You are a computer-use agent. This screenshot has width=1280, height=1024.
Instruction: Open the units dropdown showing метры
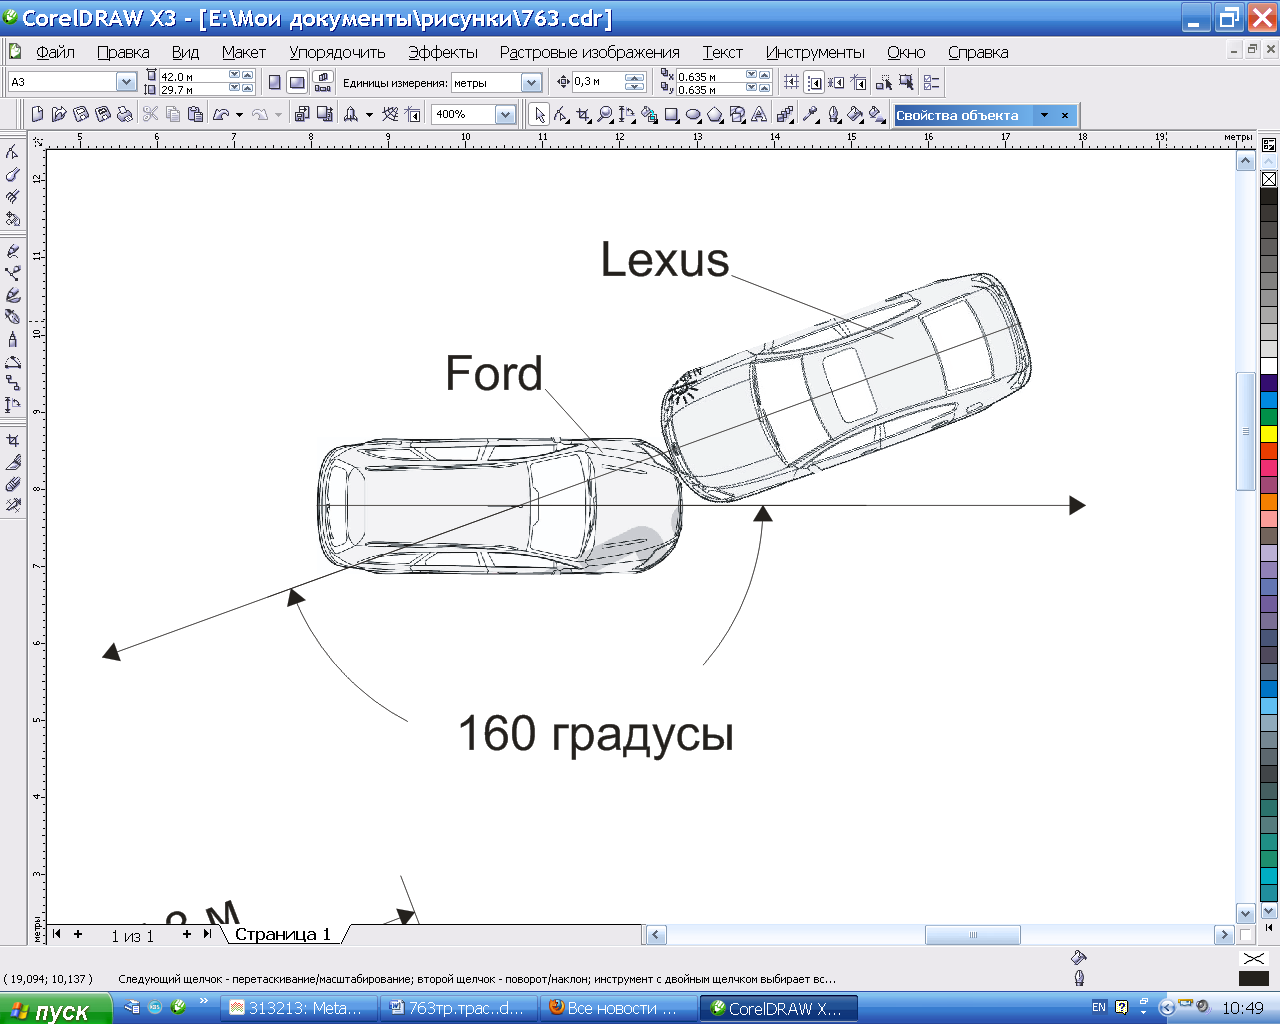pos(532,83)
